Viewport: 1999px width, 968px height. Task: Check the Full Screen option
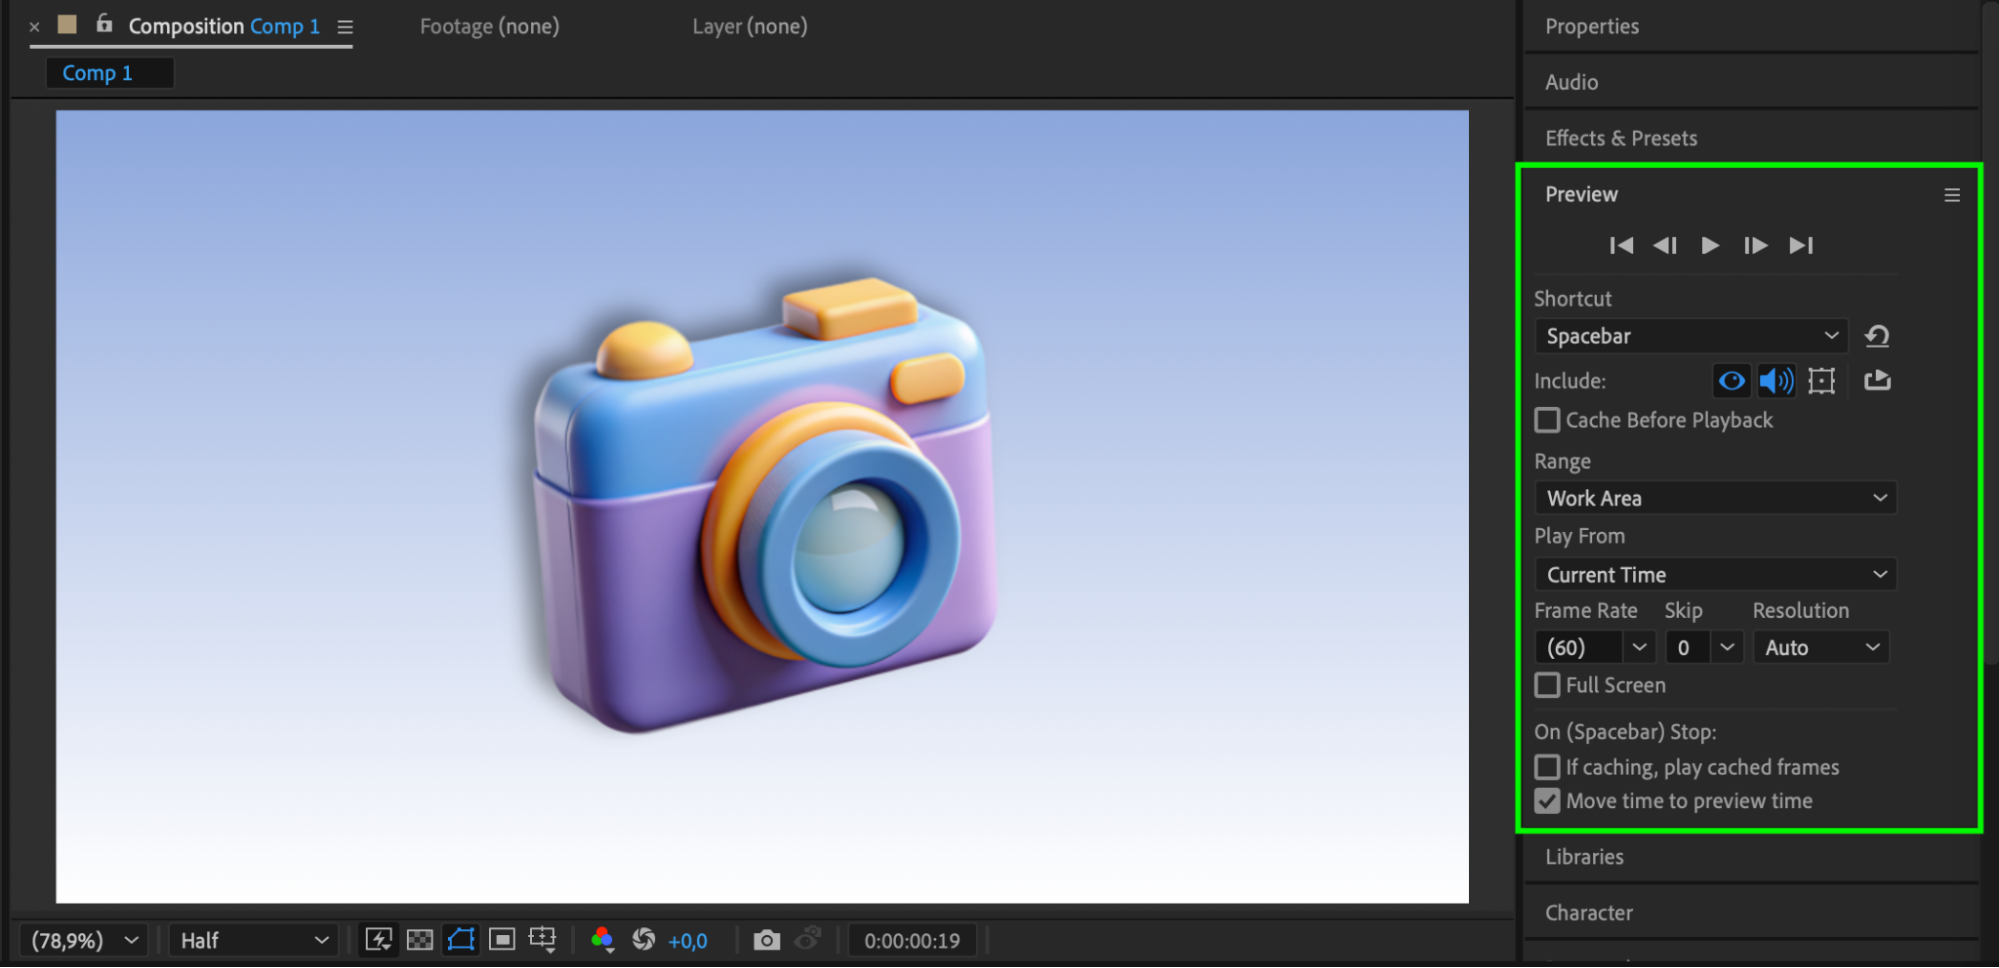coord(1547,685)
